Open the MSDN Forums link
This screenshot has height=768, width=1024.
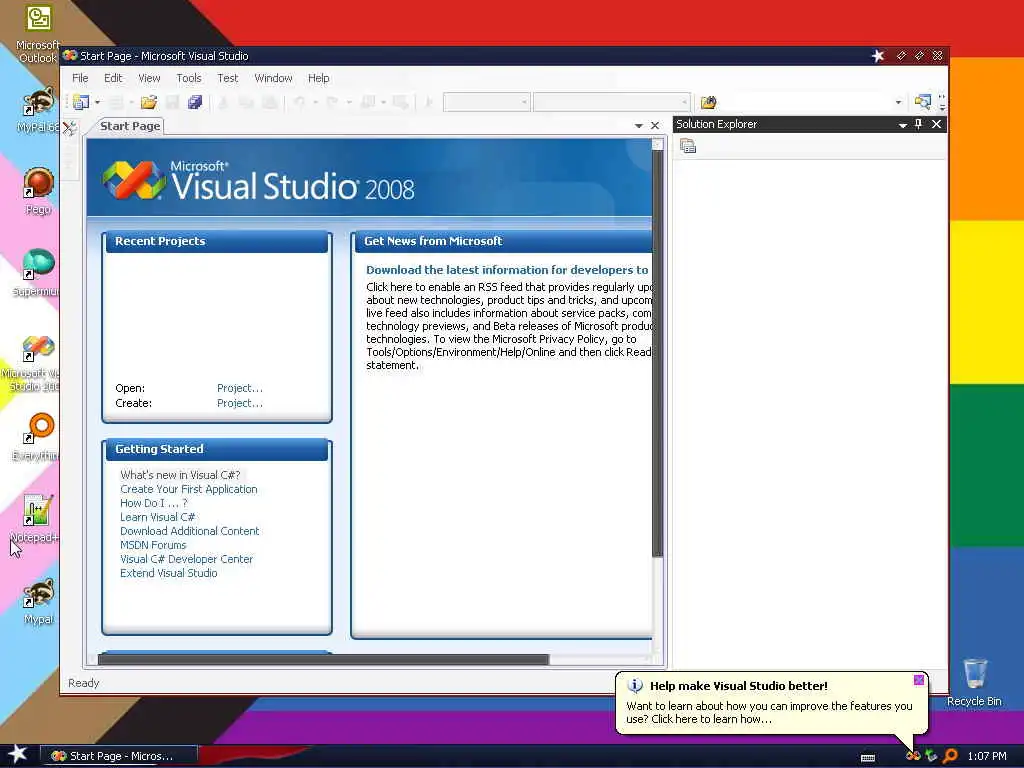153,545
